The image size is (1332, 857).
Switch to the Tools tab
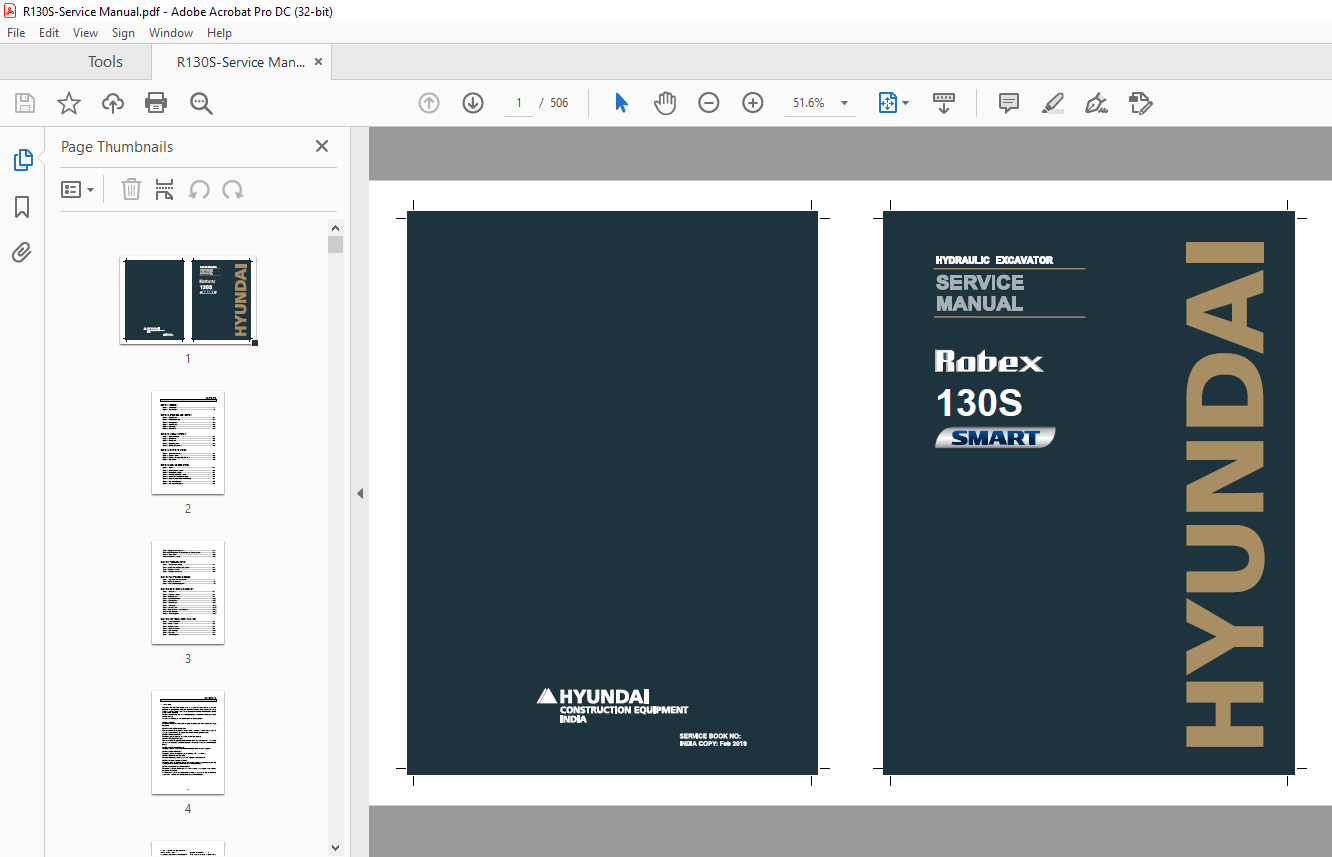(105, 62)
